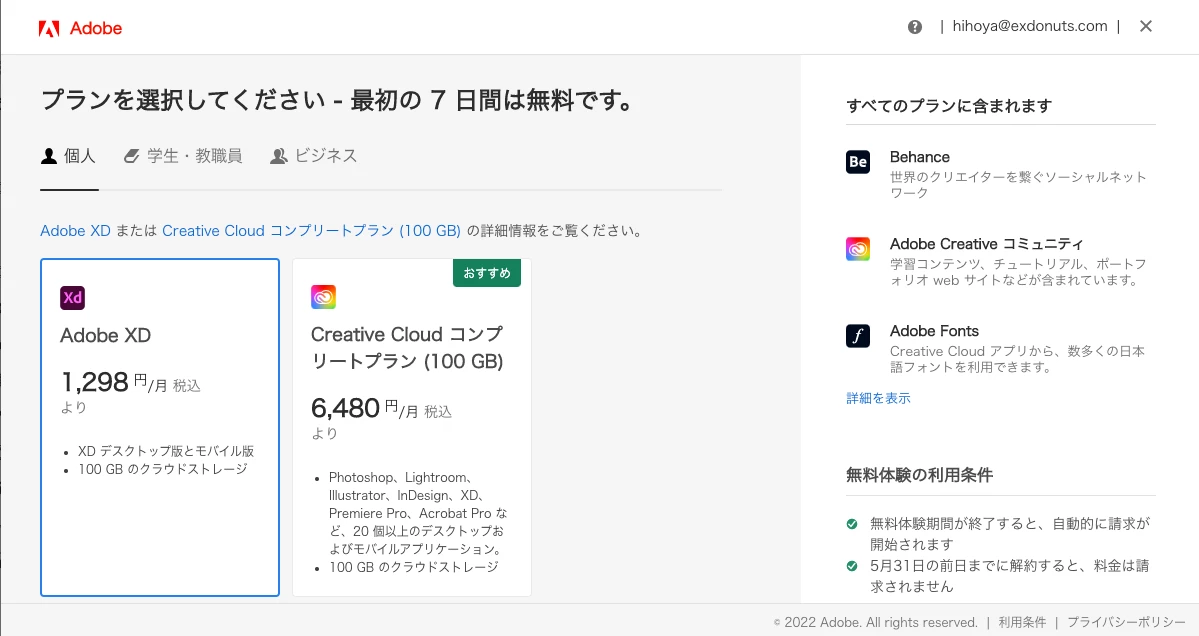Click the Xd app icon
Image resolution: width=1199 pixels, height=636 pixels.
(x=73, y=297)
